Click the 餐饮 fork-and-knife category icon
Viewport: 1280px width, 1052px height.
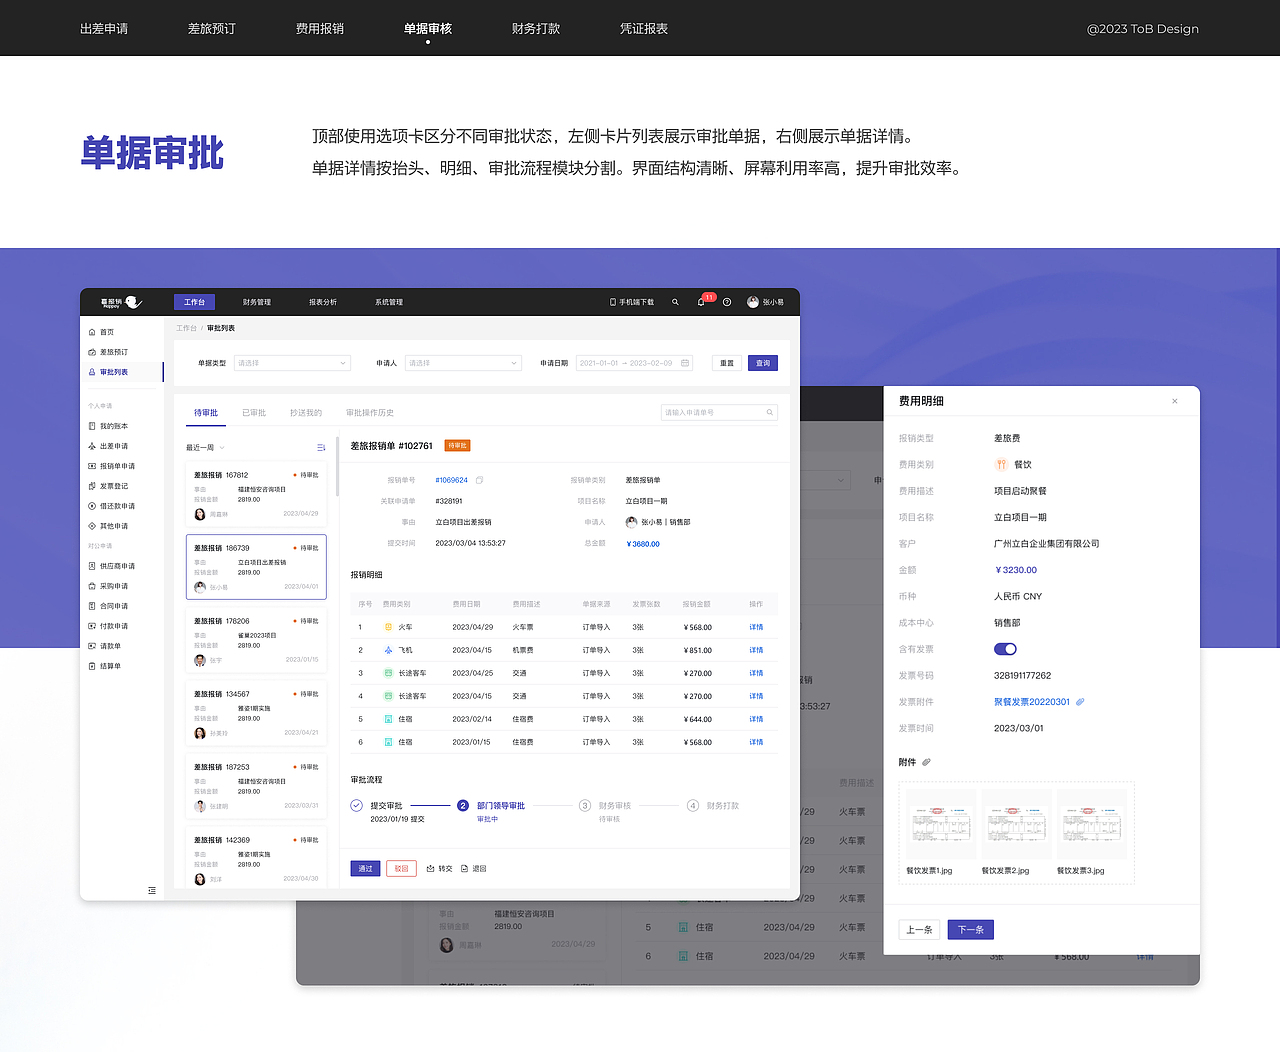pyautogui.click(x=1001, y=464)
